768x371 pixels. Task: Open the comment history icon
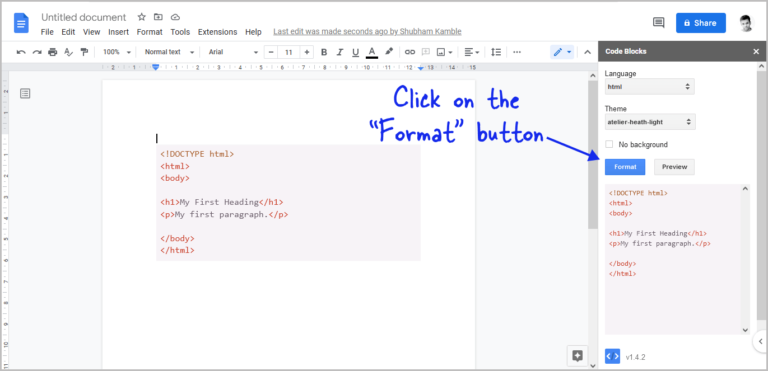coord(659,23)
